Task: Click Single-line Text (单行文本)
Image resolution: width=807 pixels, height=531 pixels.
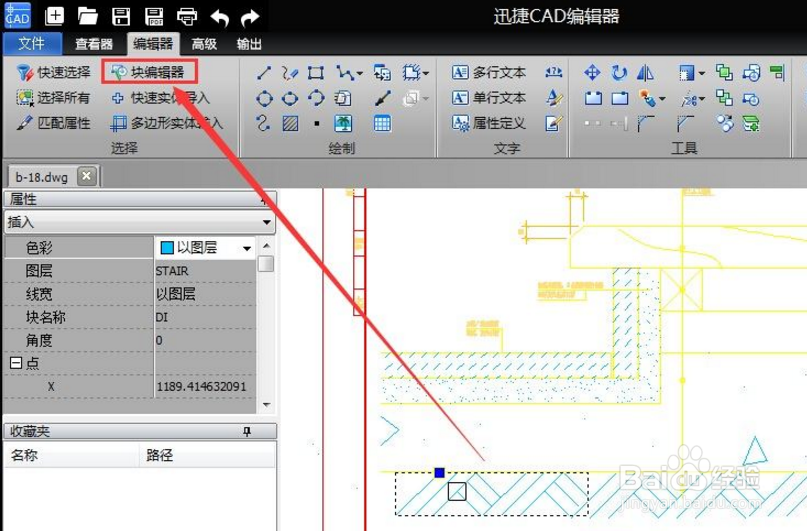Action: point(489,97)
